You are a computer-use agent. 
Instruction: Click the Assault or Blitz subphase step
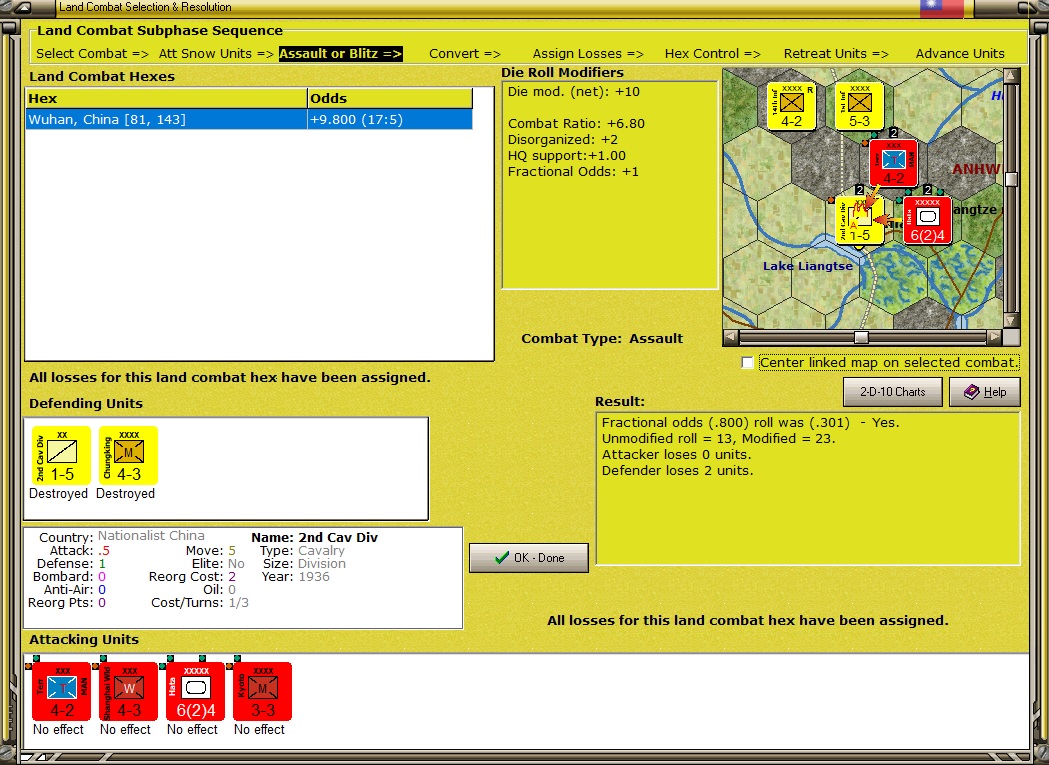point(341,54)
